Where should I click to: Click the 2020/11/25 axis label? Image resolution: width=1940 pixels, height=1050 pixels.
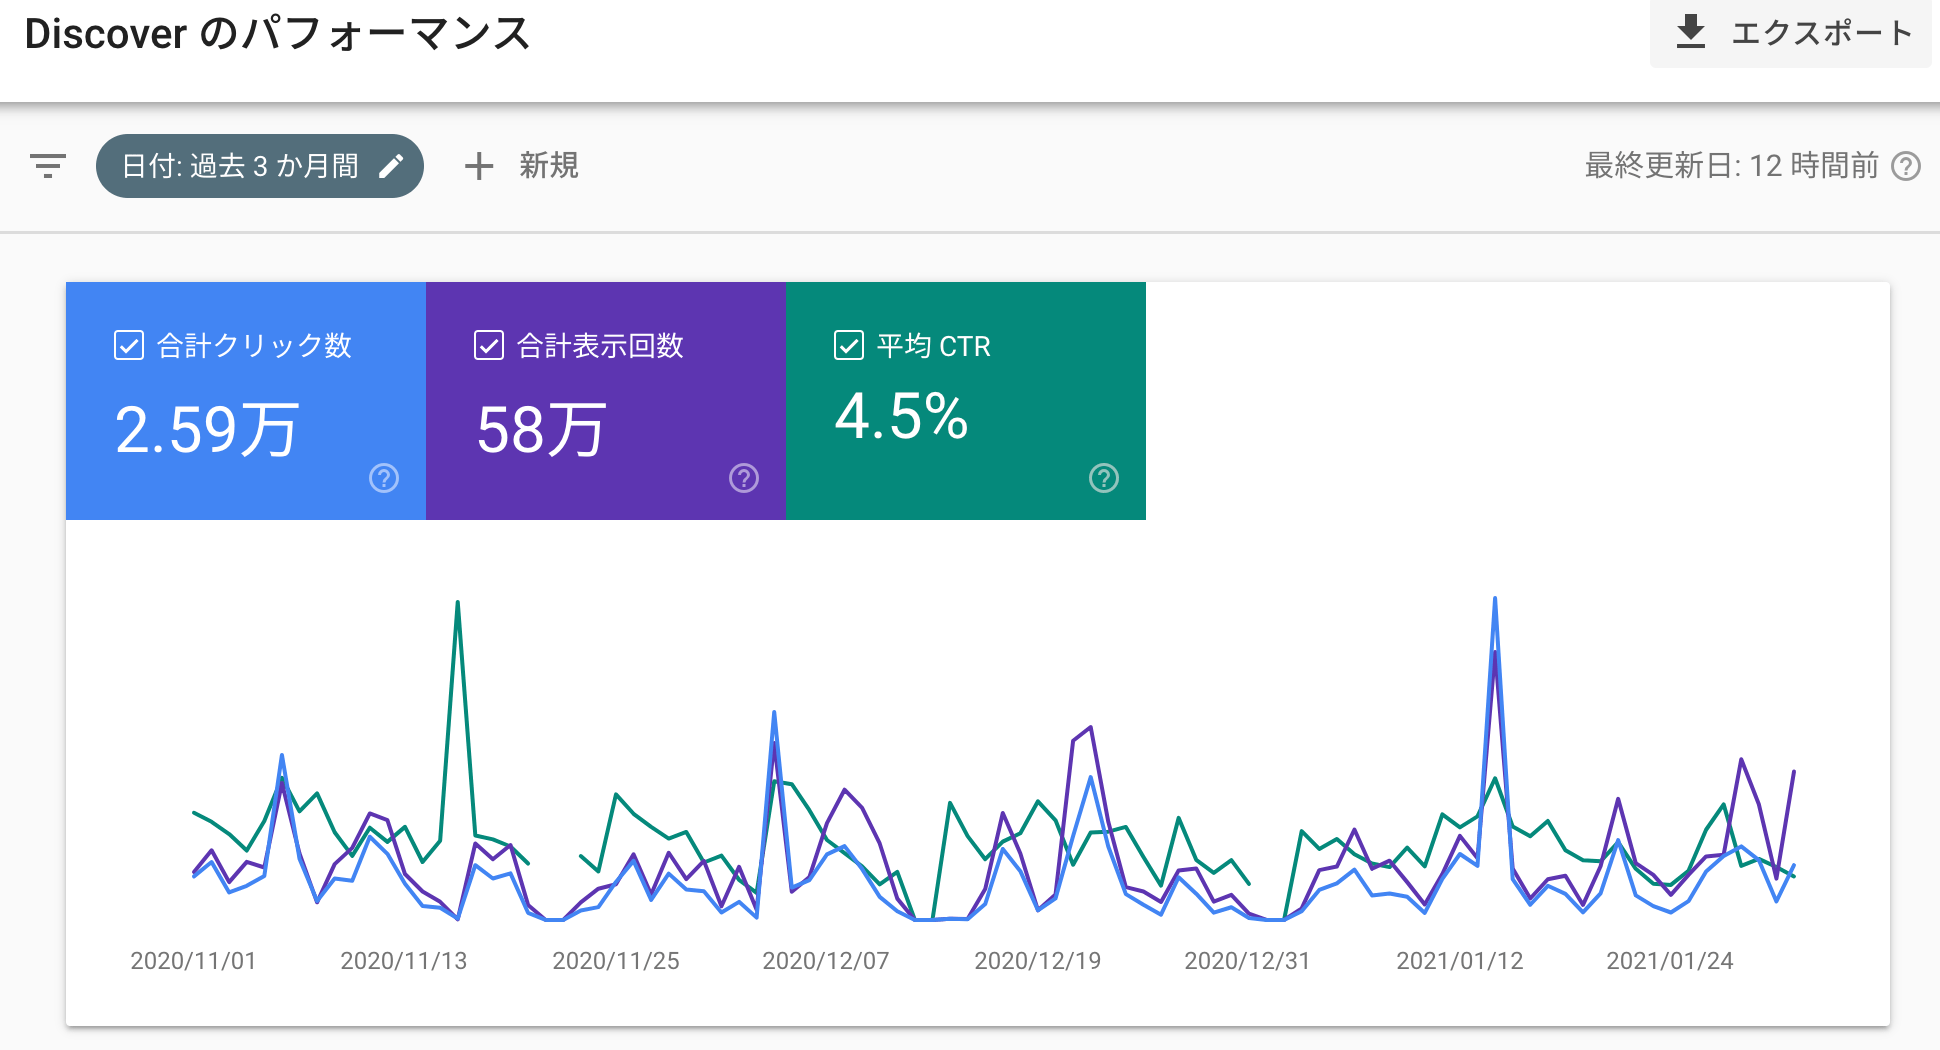click(616, 961)
